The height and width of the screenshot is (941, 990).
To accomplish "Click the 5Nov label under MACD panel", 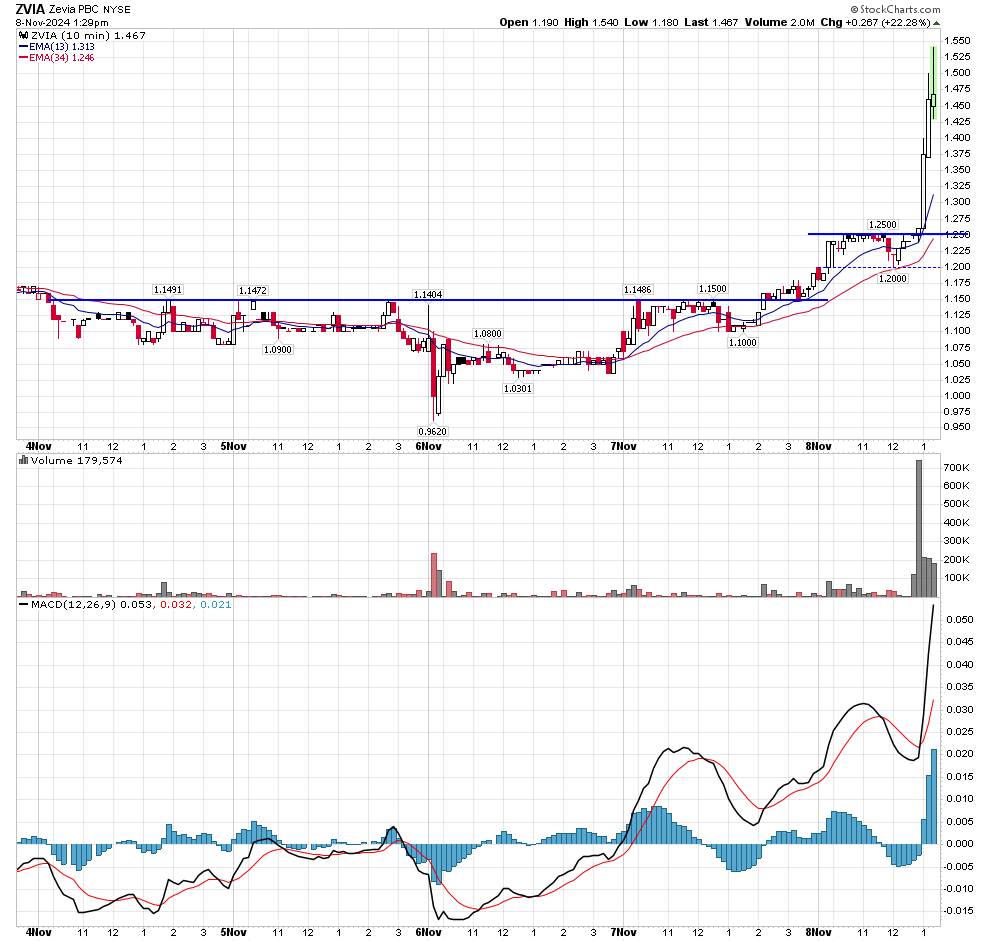I will click(x=232, y=932).
